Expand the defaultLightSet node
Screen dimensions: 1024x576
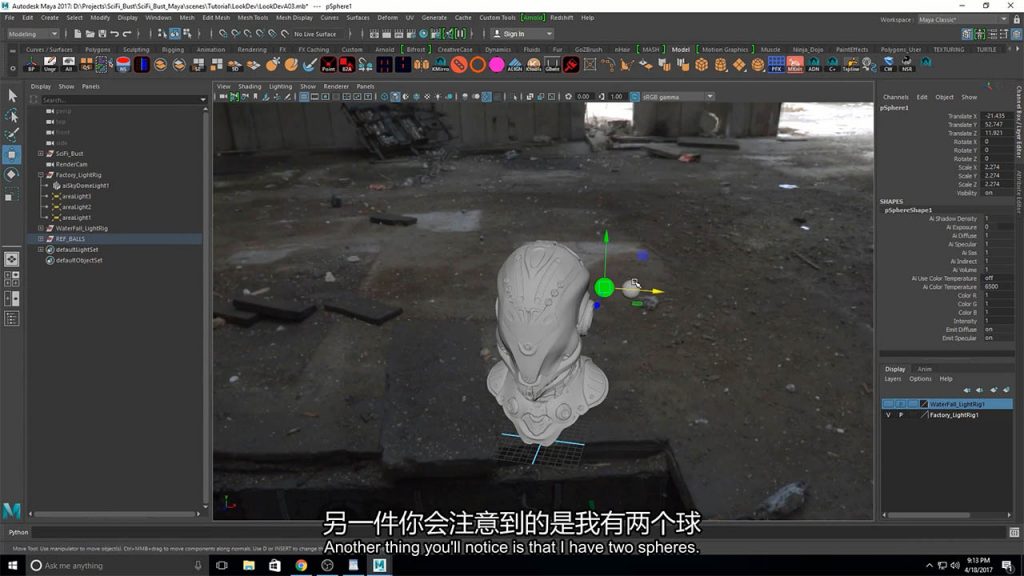pos(40,249)
